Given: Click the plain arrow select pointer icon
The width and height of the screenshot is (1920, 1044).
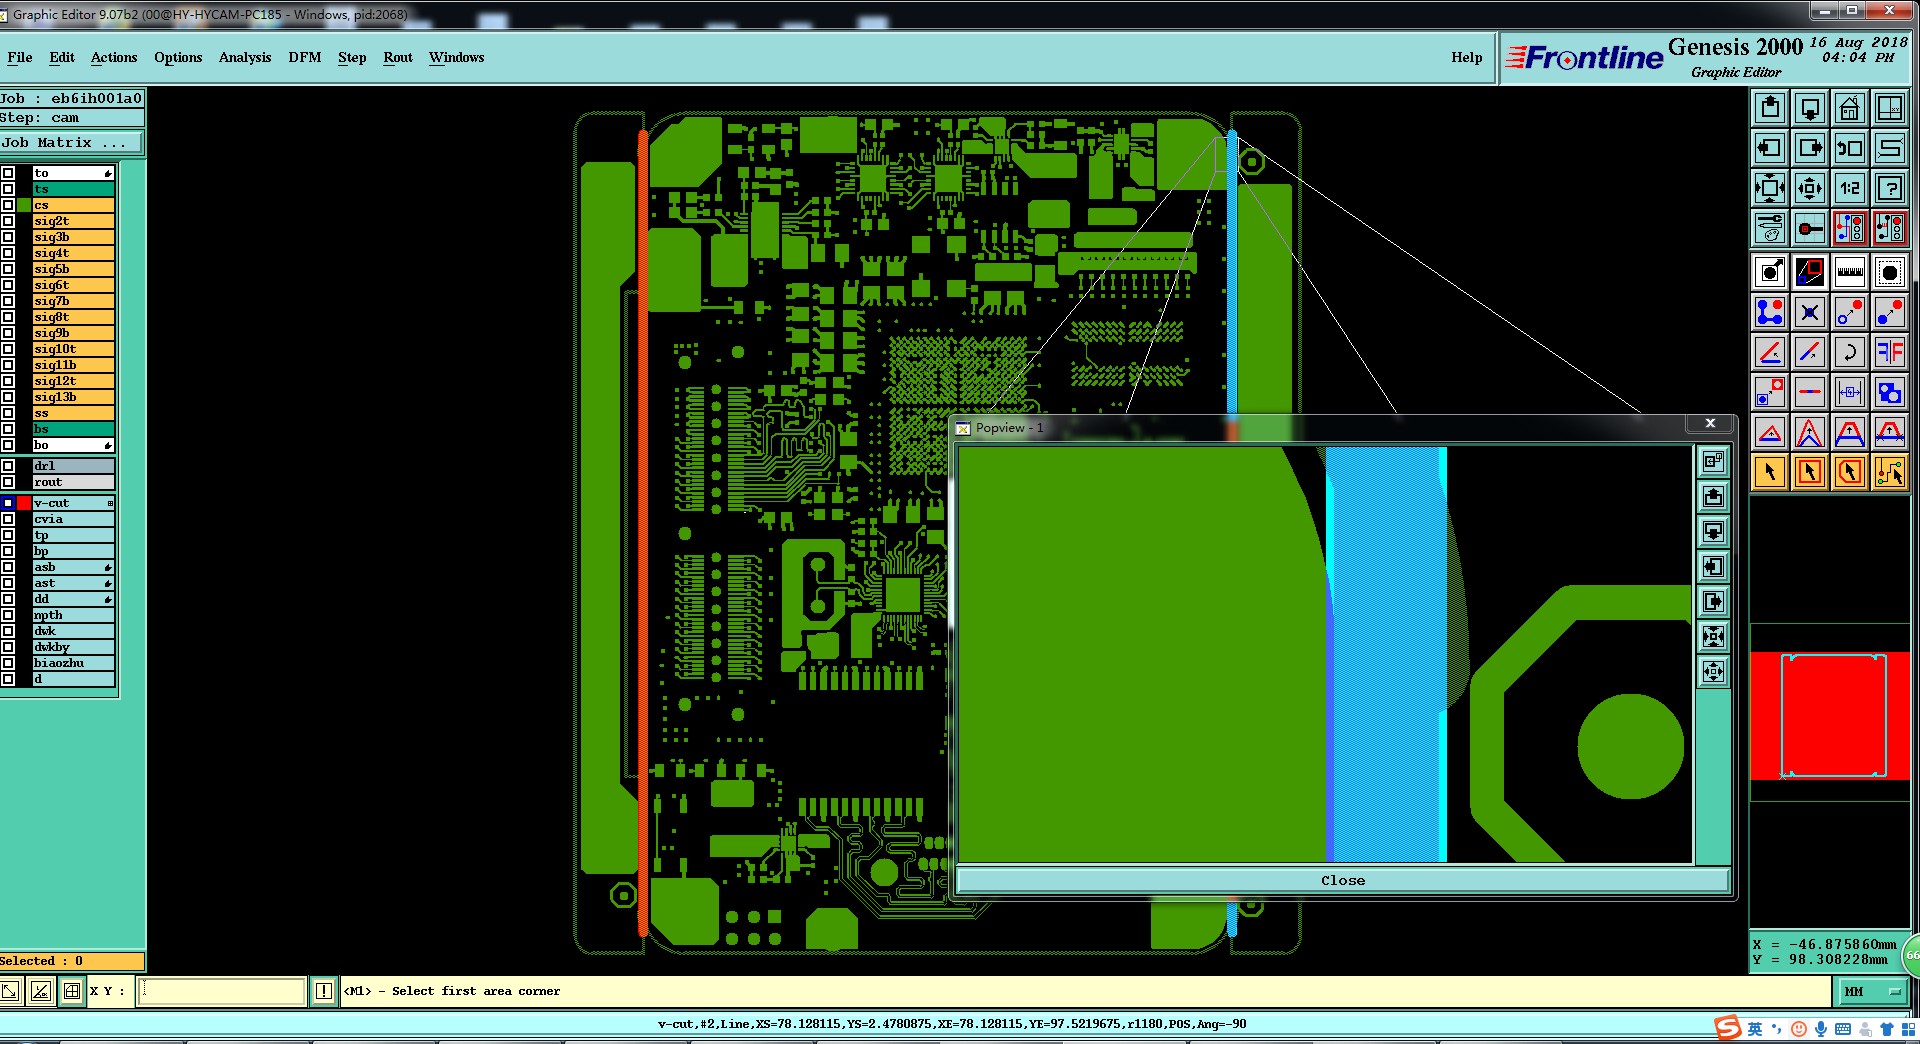Looking at the screenshot, I should coord(1770,472).
